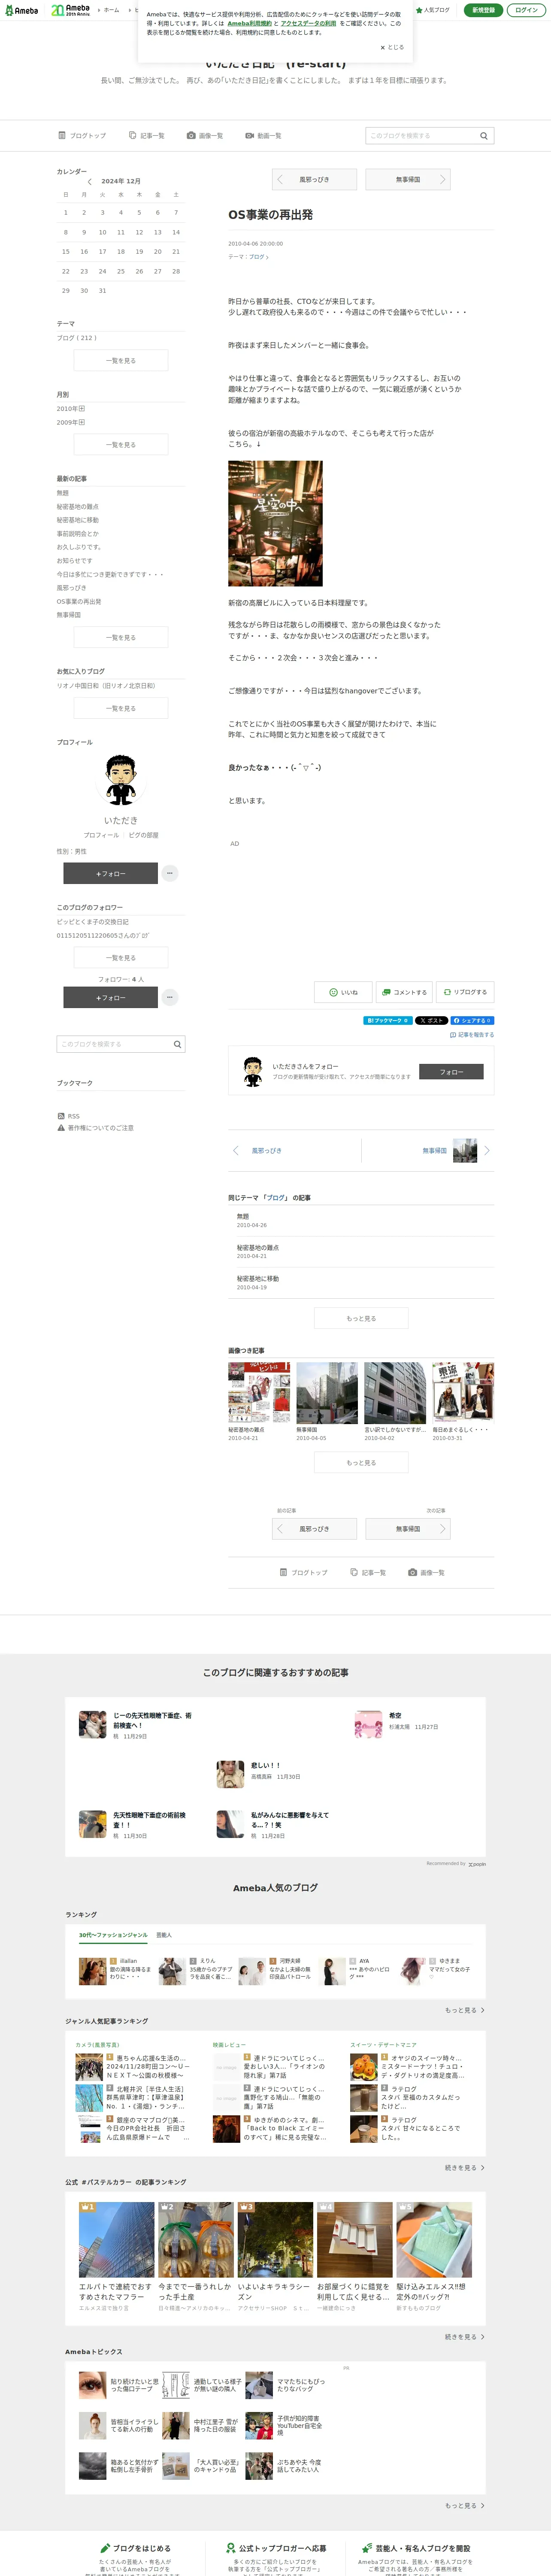Open the 著作権についてのご注意 warning link
This screenshot has height=2576, width=551.
pyautogui.click(x=96, y=1128)
